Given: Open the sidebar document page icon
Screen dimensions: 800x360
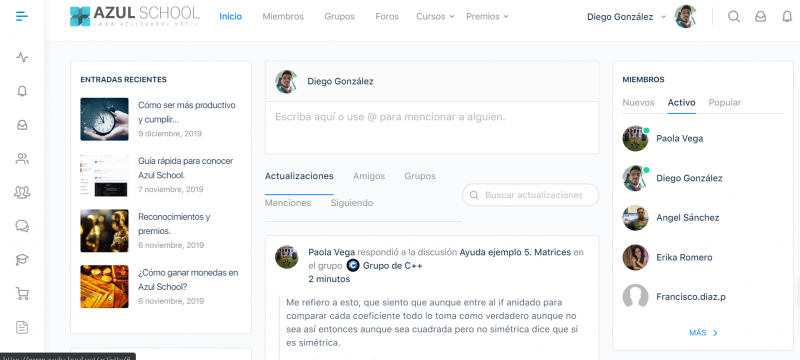Looking at the screenshot, I should point(22,327).
